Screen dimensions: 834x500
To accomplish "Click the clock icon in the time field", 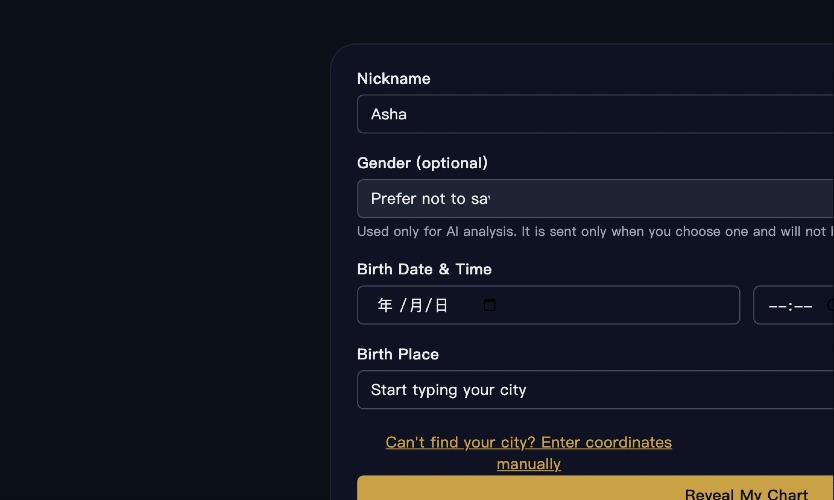I will click(x=829, y=305).
